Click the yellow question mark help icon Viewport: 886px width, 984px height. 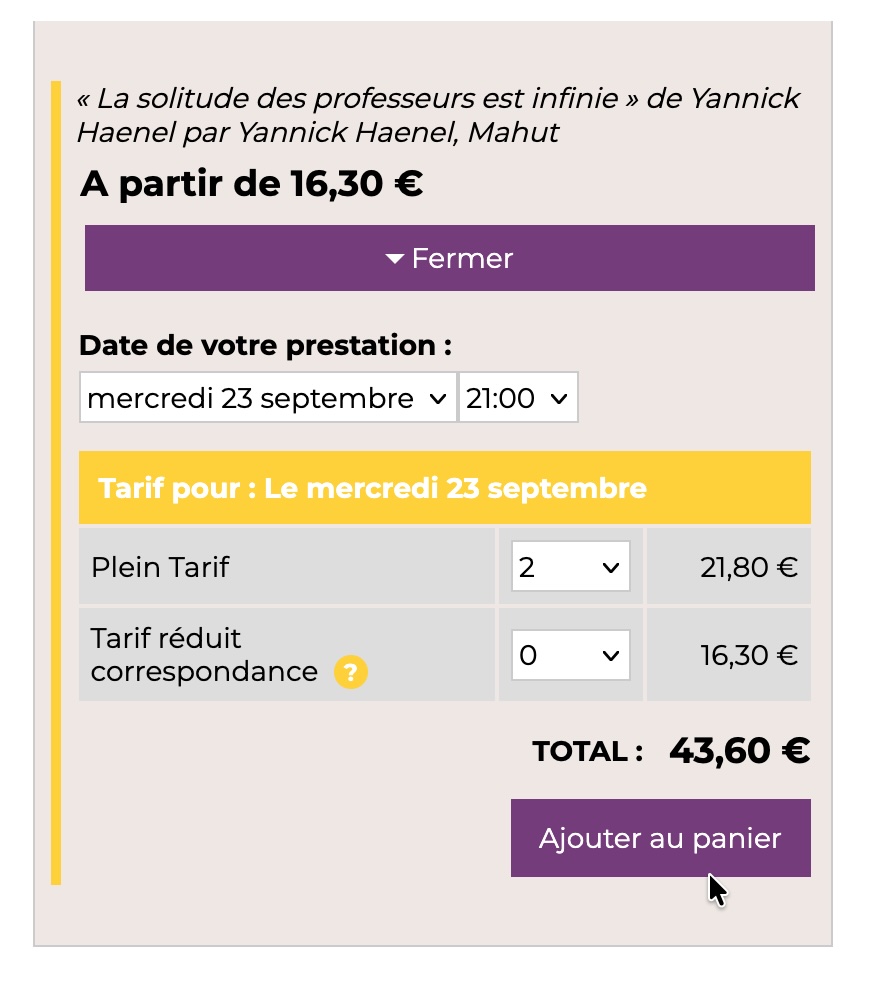[x=351, y=672]
